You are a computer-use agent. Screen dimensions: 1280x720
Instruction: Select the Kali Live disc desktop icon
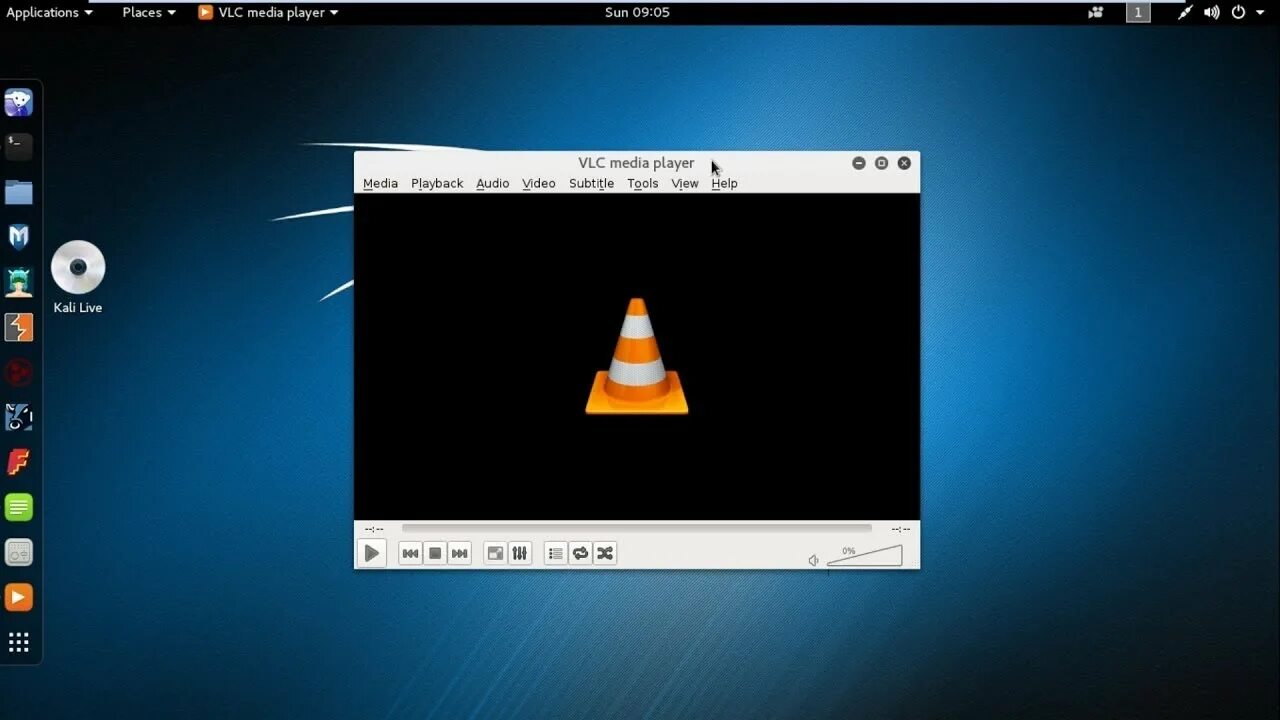pos(78,278)
